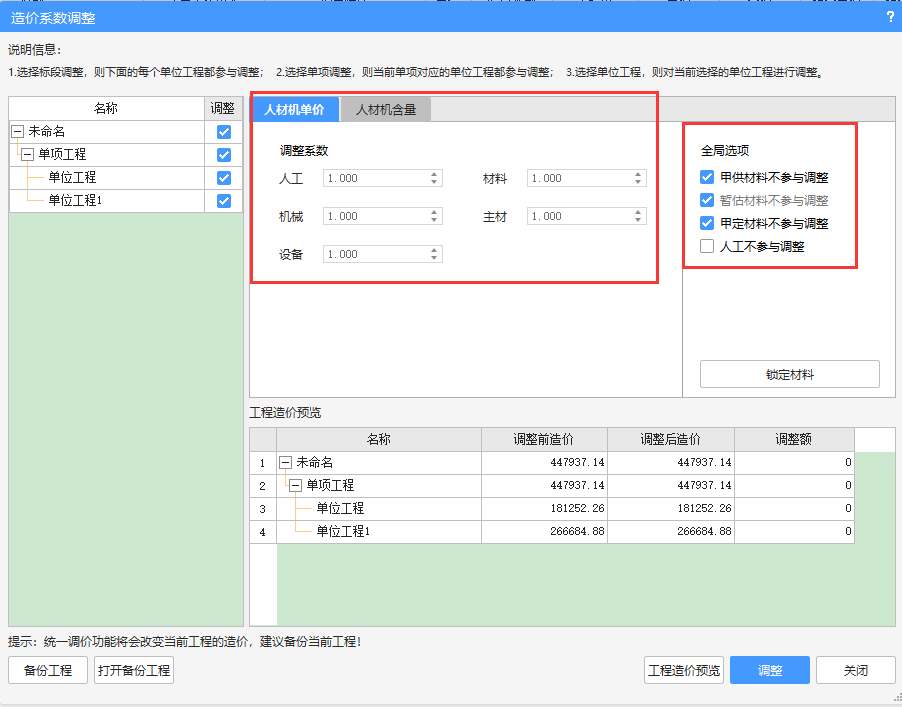Screen dimensions: 902x707
Task: Increase the 设备 coefficient with up arrow
Action: pos(434,250)
